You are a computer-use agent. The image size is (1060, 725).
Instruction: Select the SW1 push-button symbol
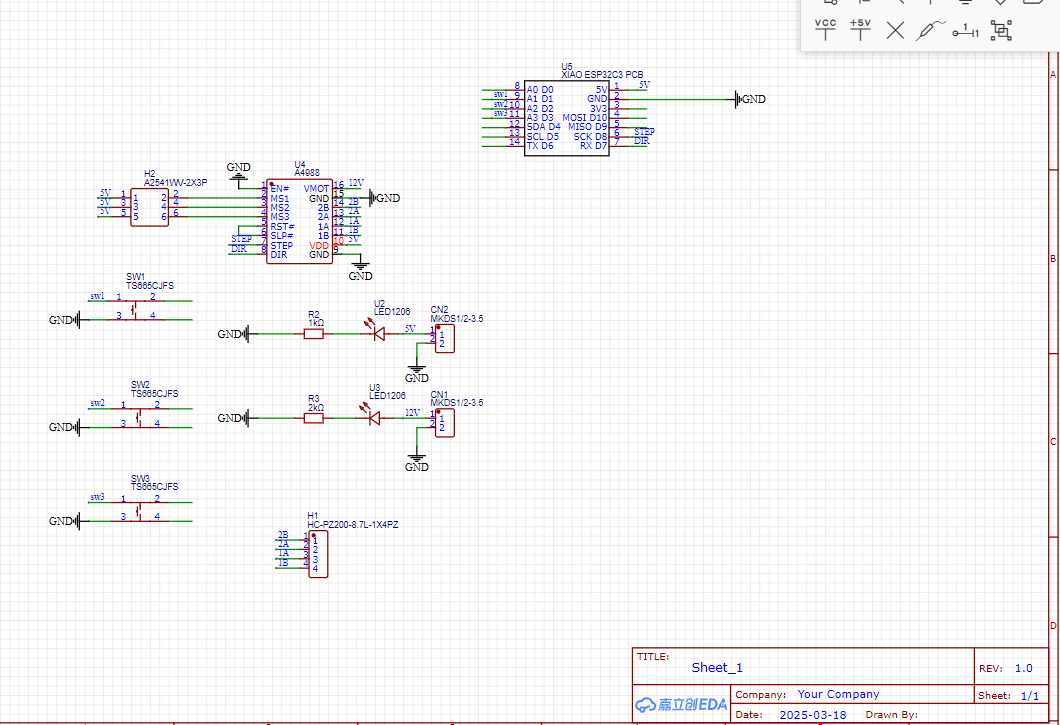136,308
